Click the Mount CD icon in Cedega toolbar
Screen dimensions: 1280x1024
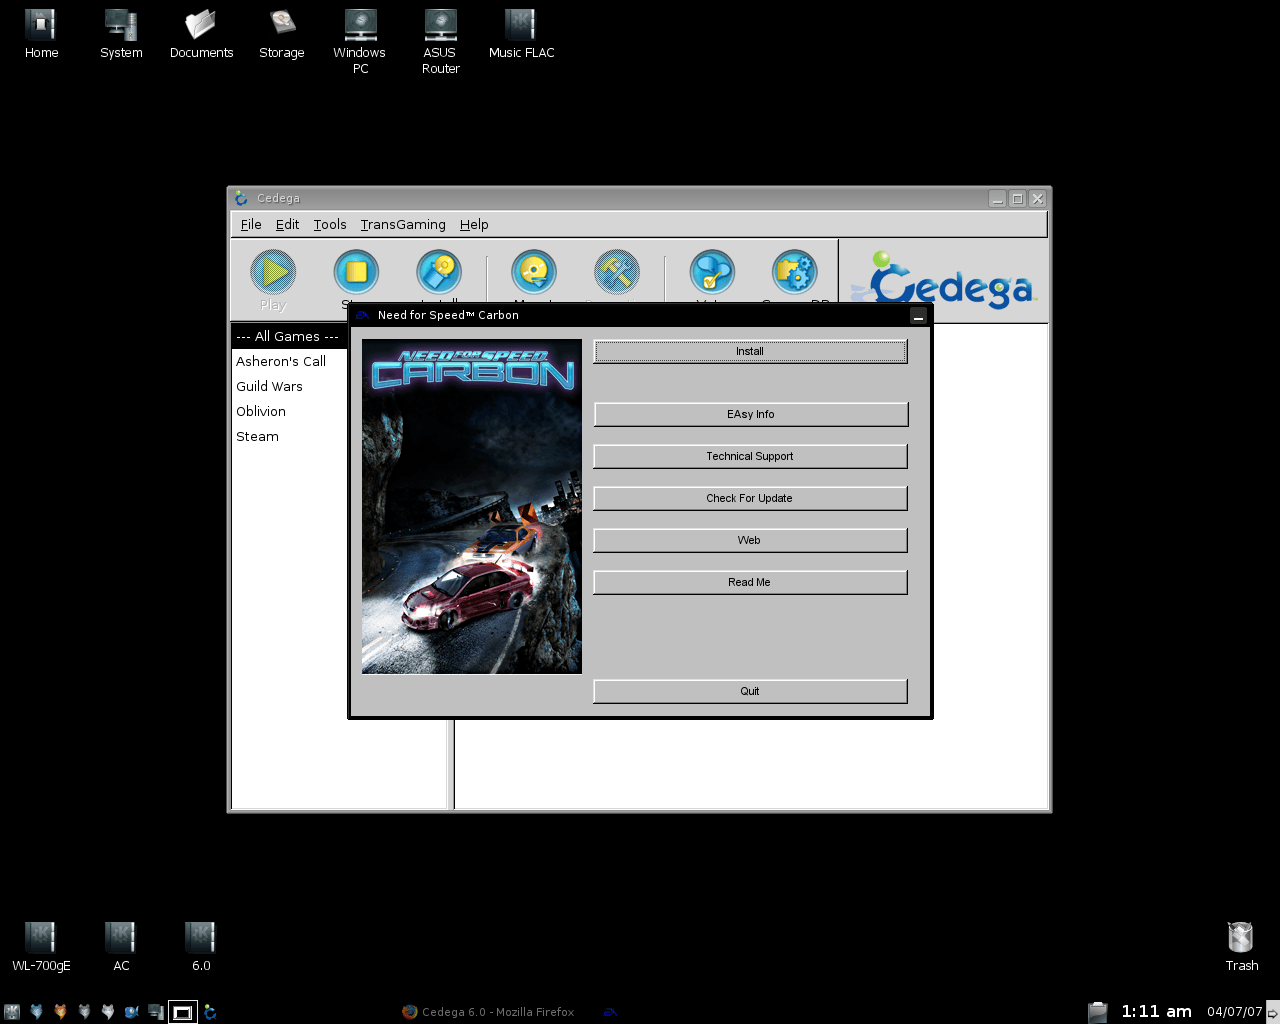pos(534,272)
